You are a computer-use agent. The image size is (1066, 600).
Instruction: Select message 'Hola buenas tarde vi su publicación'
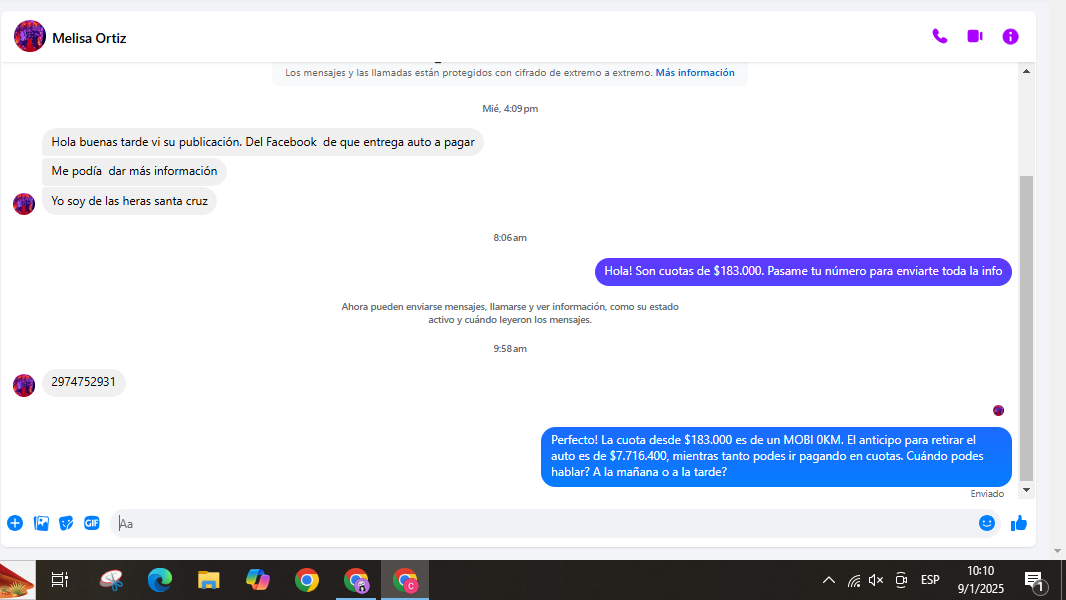262,142
